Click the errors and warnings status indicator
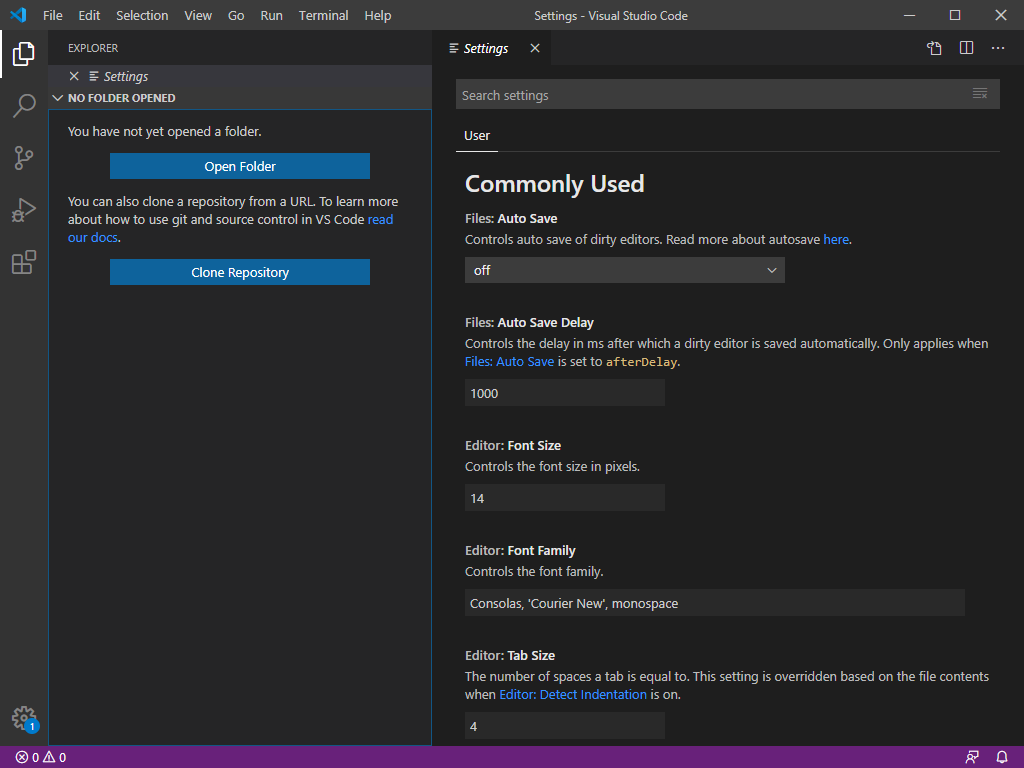Screen dimensions: 1024x768 coord(41,758)
